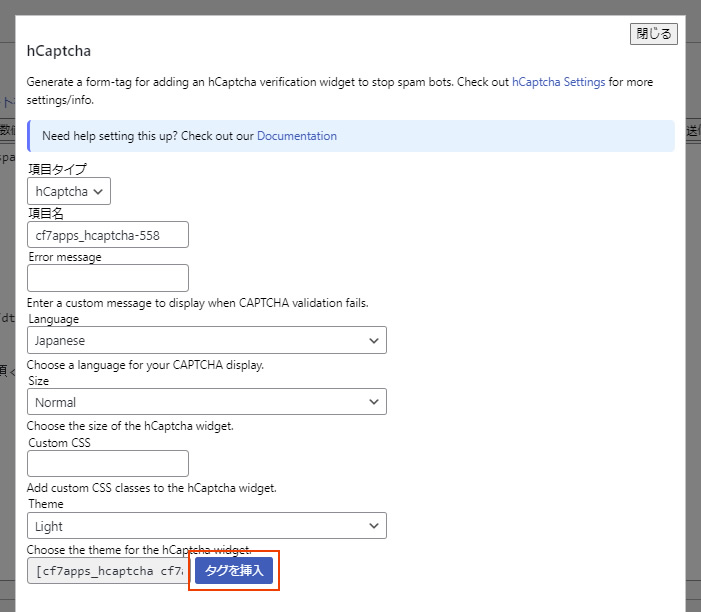
Task: Expand the Theme dropdown showing Light
Action: [206, 526]
